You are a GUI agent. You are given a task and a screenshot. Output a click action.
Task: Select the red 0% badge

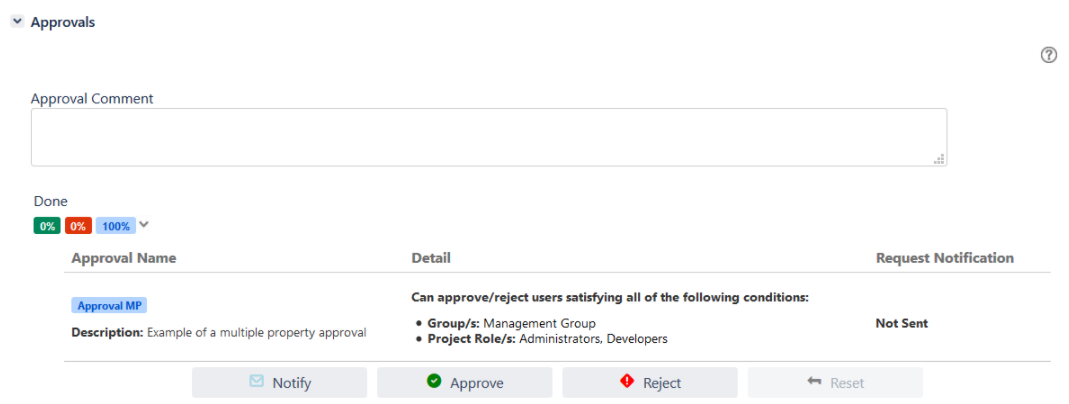pyautogui.click(x=78, y=226)
